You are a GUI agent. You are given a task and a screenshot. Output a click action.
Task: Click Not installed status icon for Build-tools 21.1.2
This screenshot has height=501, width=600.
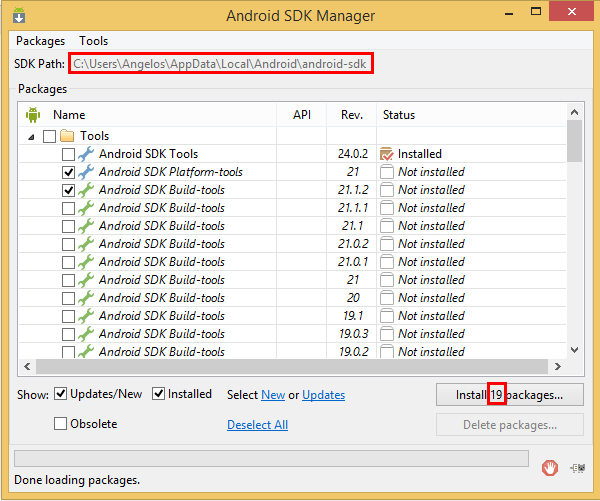[386, 190]
